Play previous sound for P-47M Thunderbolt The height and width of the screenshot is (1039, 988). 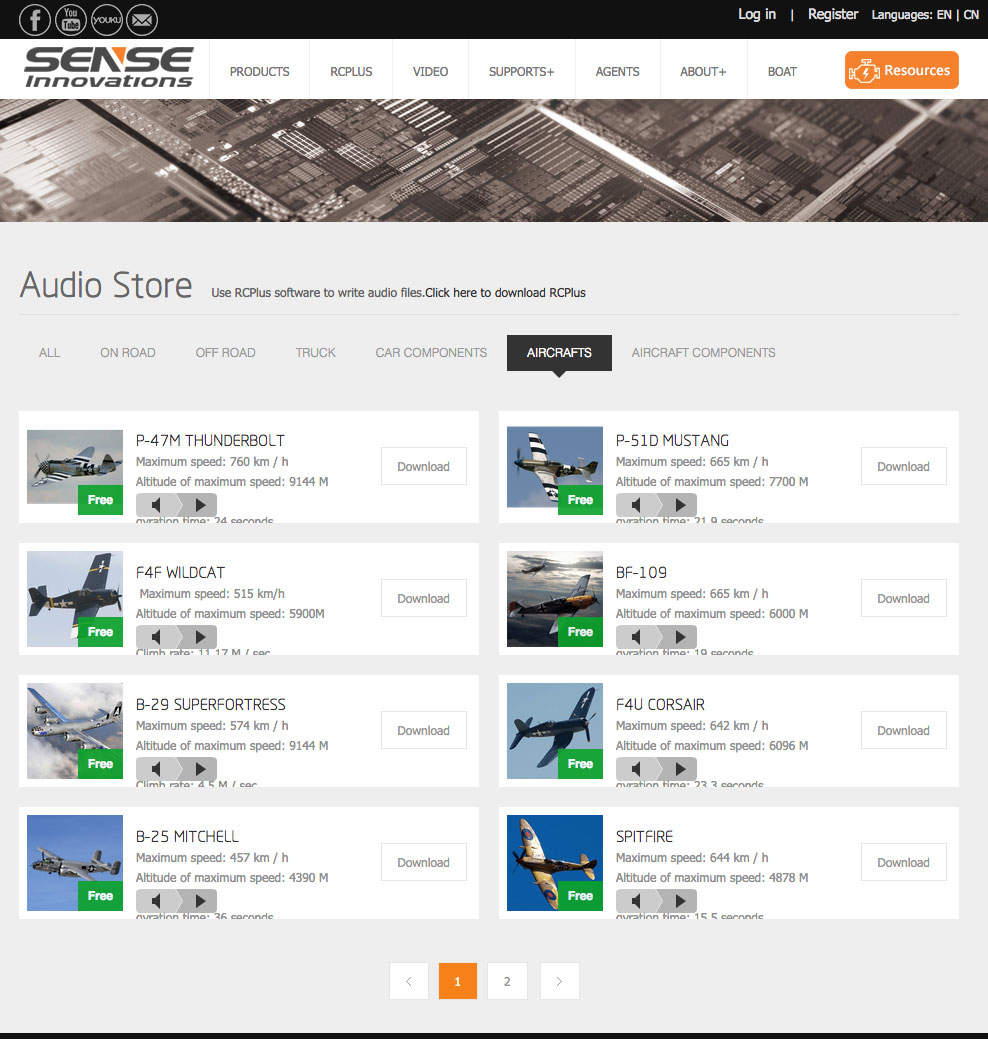(156, 505)
